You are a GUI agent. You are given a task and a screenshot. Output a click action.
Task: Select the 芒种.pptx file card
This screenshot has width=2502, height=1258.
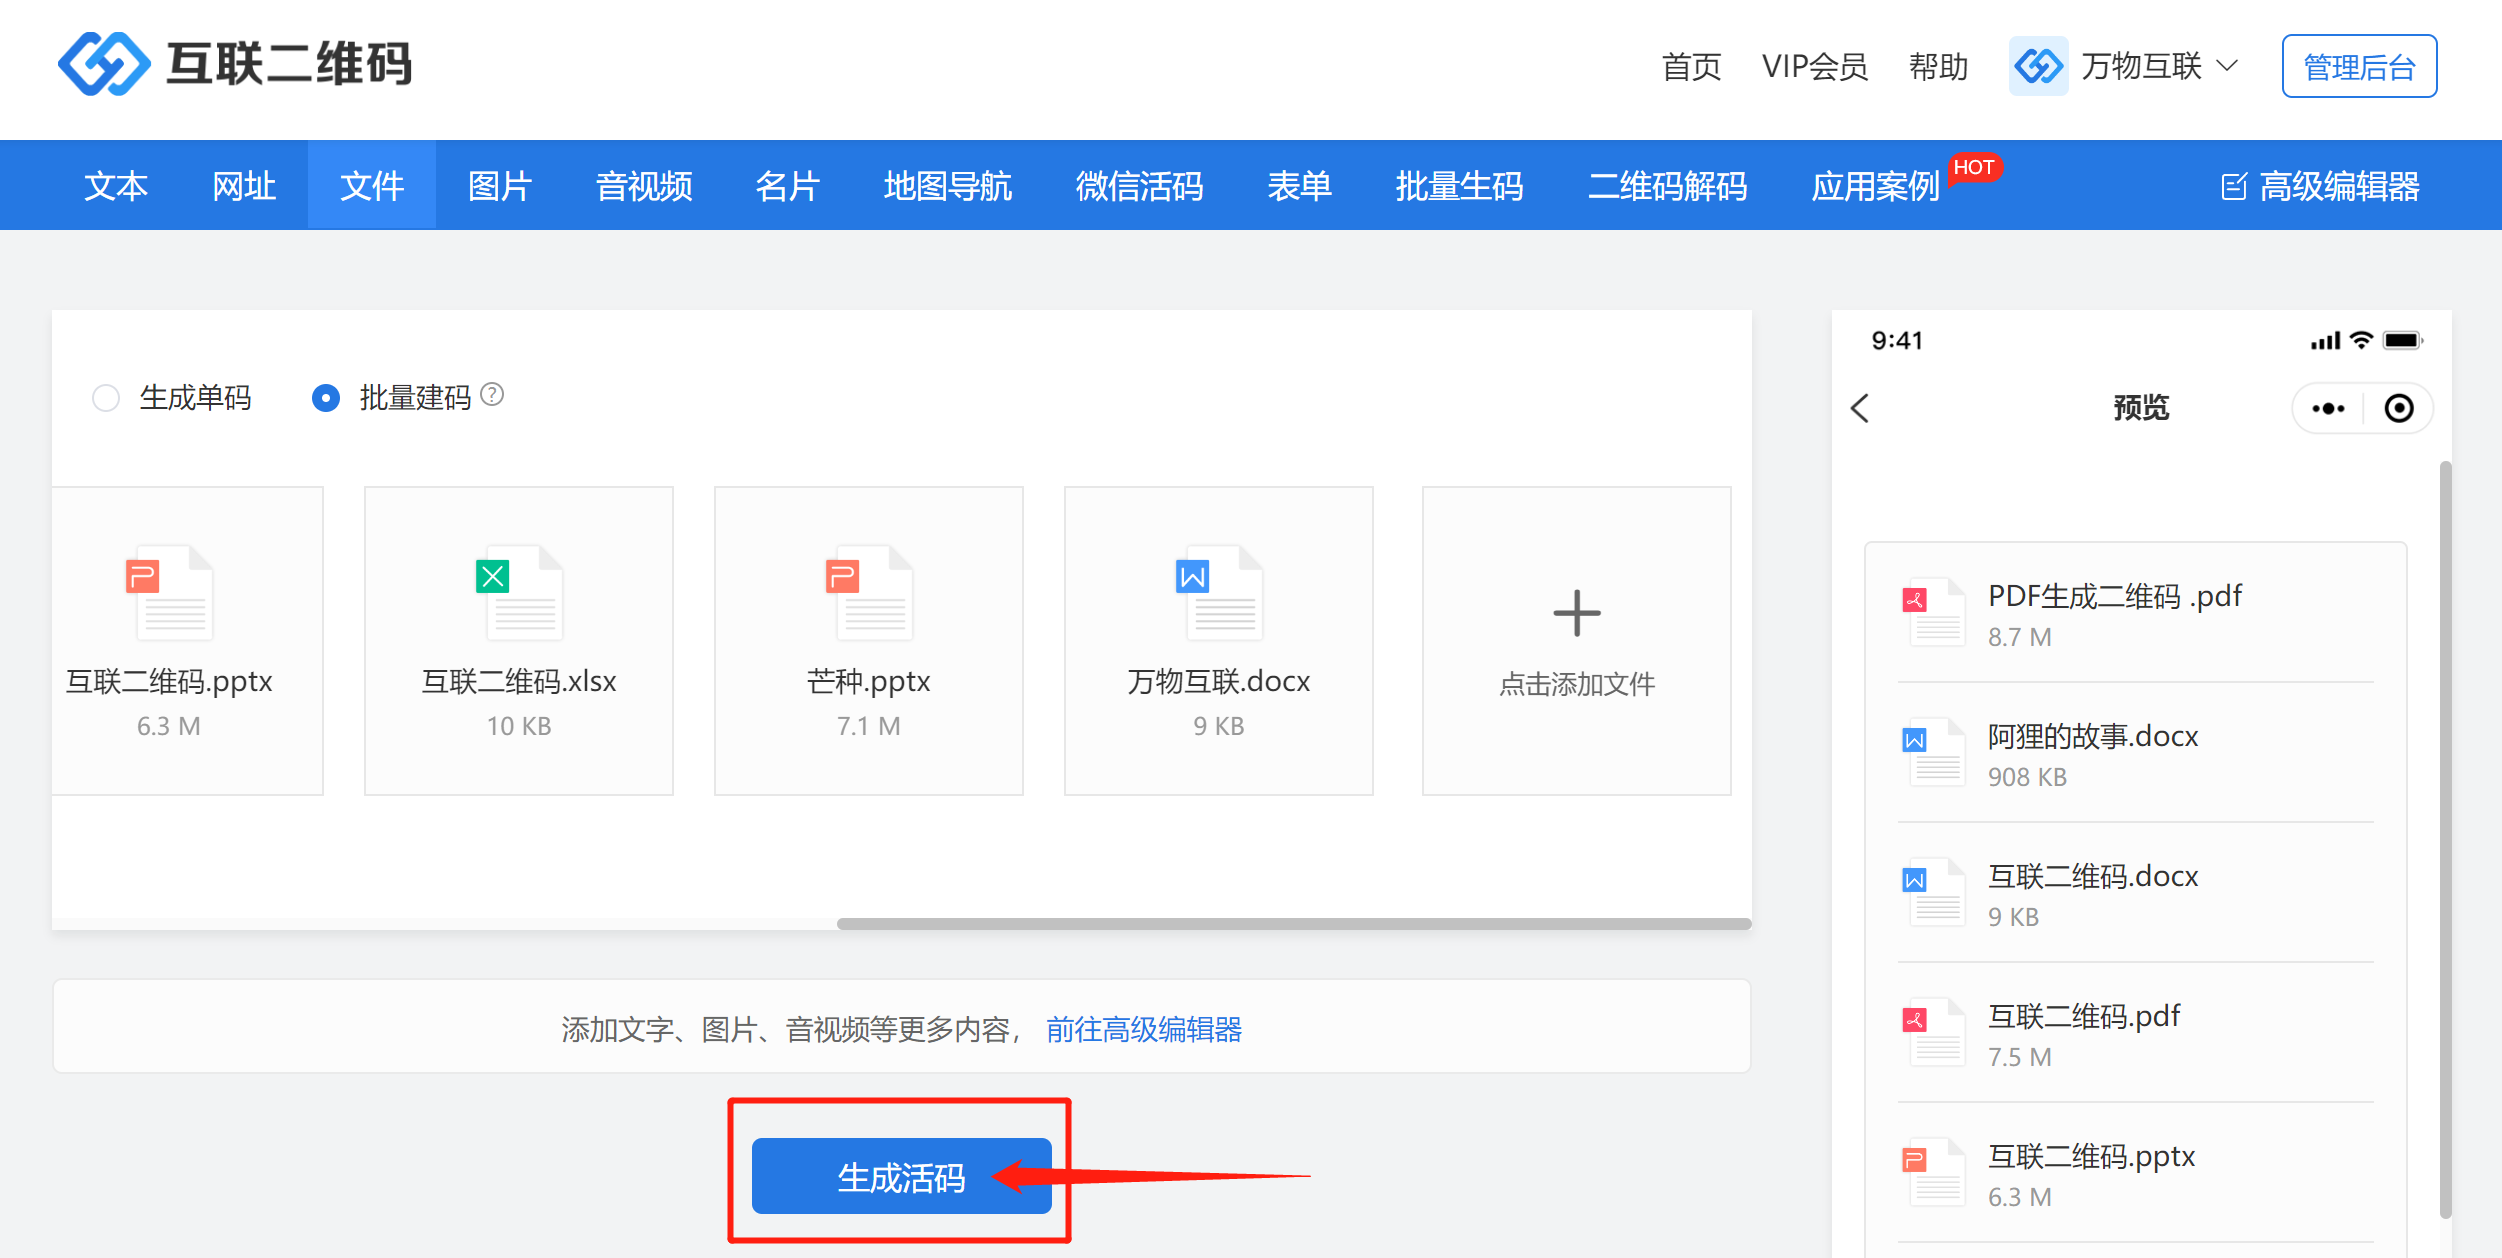click(x=868, y=640)
